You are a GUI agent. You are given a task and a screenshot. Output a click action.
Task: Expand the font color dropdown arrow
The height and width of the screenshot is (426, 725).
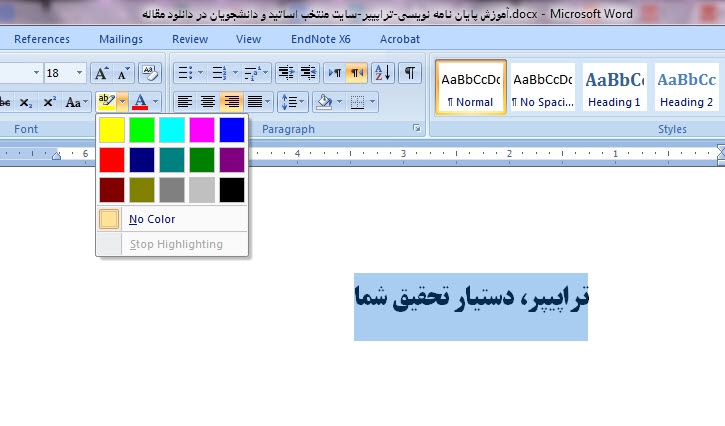[156, 102]
